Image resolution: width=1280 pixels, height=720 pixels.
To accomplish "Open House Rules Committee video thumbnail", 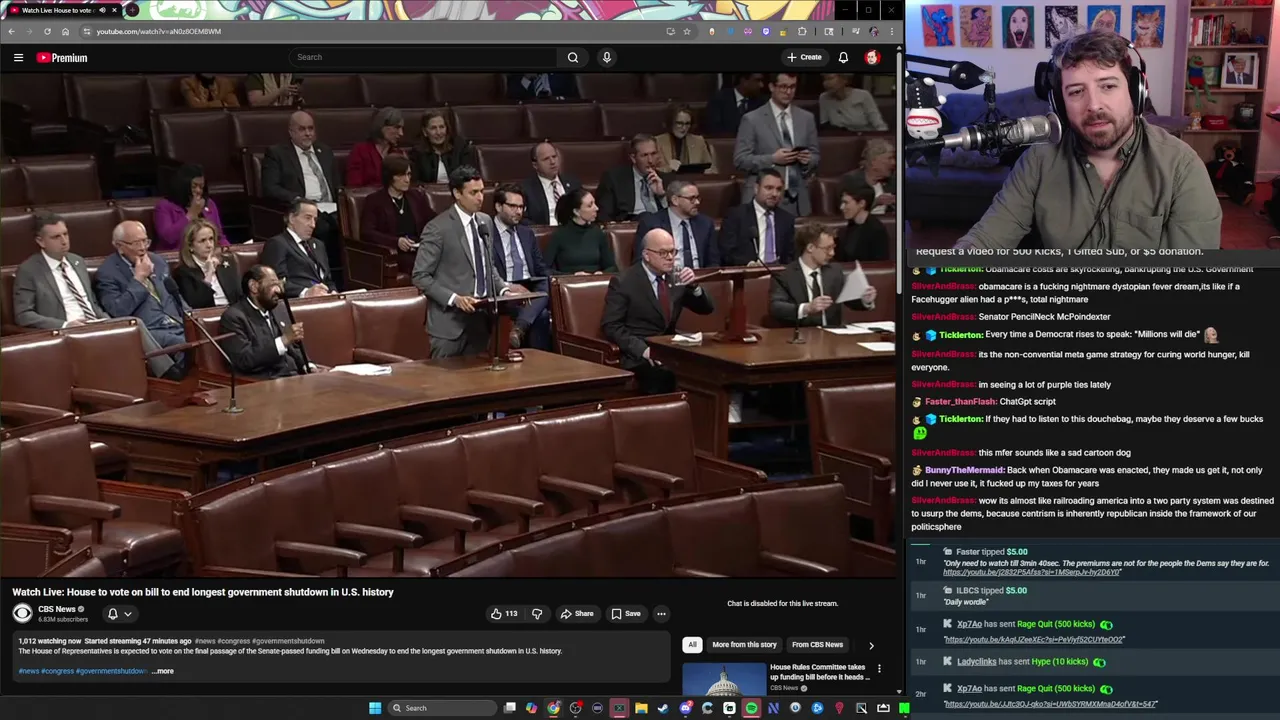I will [x=724, y=680].
